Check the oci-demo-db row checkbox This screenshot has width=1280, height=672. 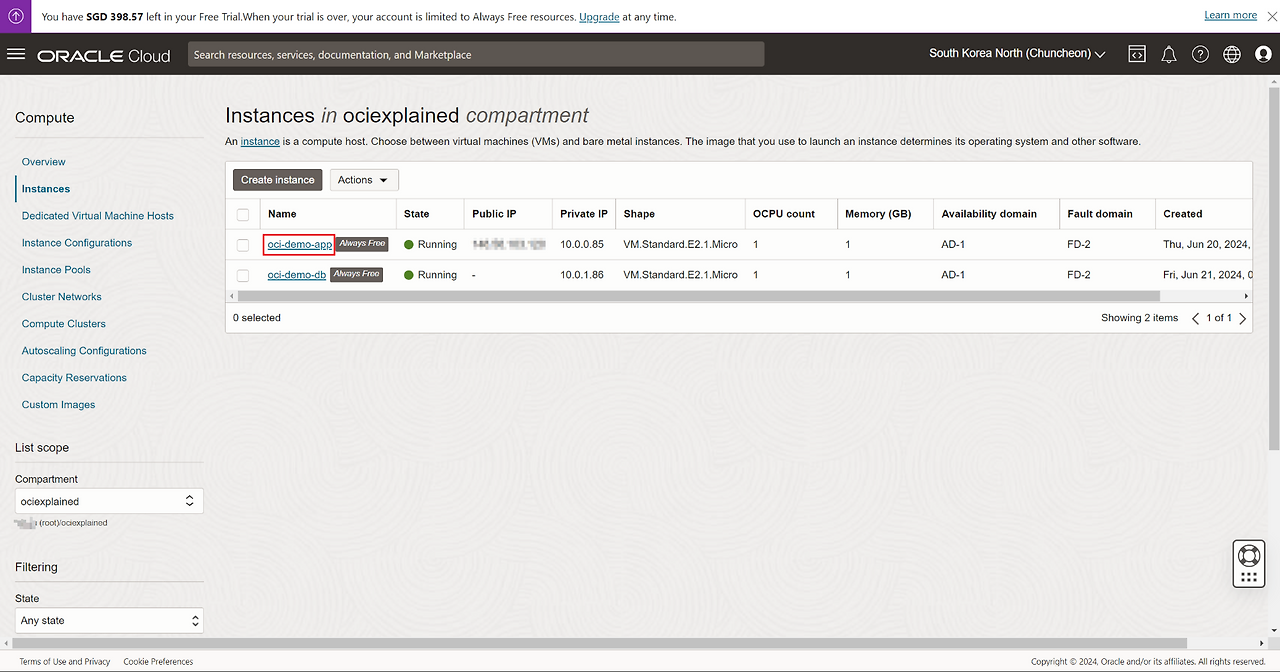point(243,275)
